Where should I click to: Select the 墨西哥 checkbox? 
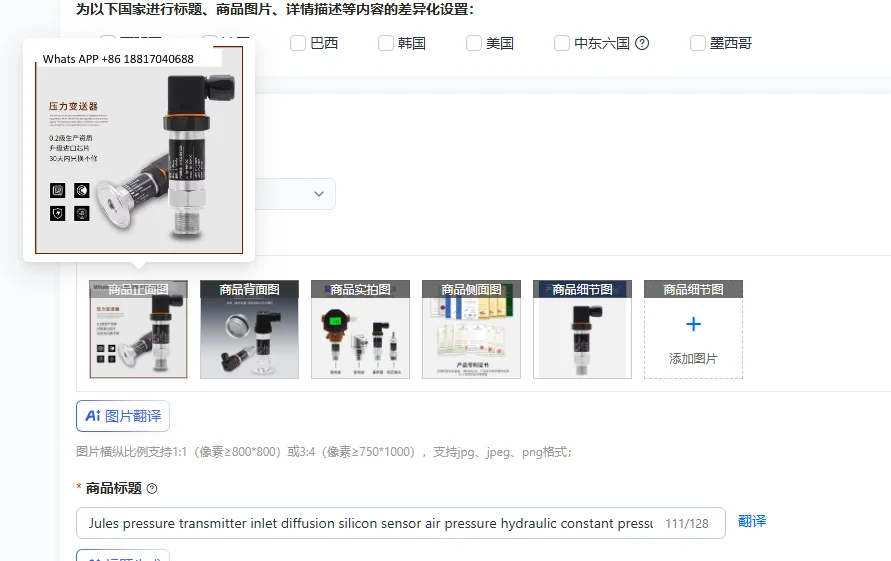coord(698,43)
